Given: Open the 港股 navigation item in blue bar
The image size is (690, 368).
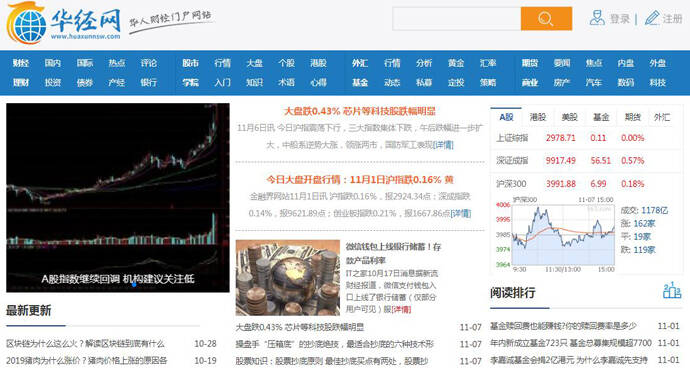Looking at the screenshot, I should pos(318,63).
